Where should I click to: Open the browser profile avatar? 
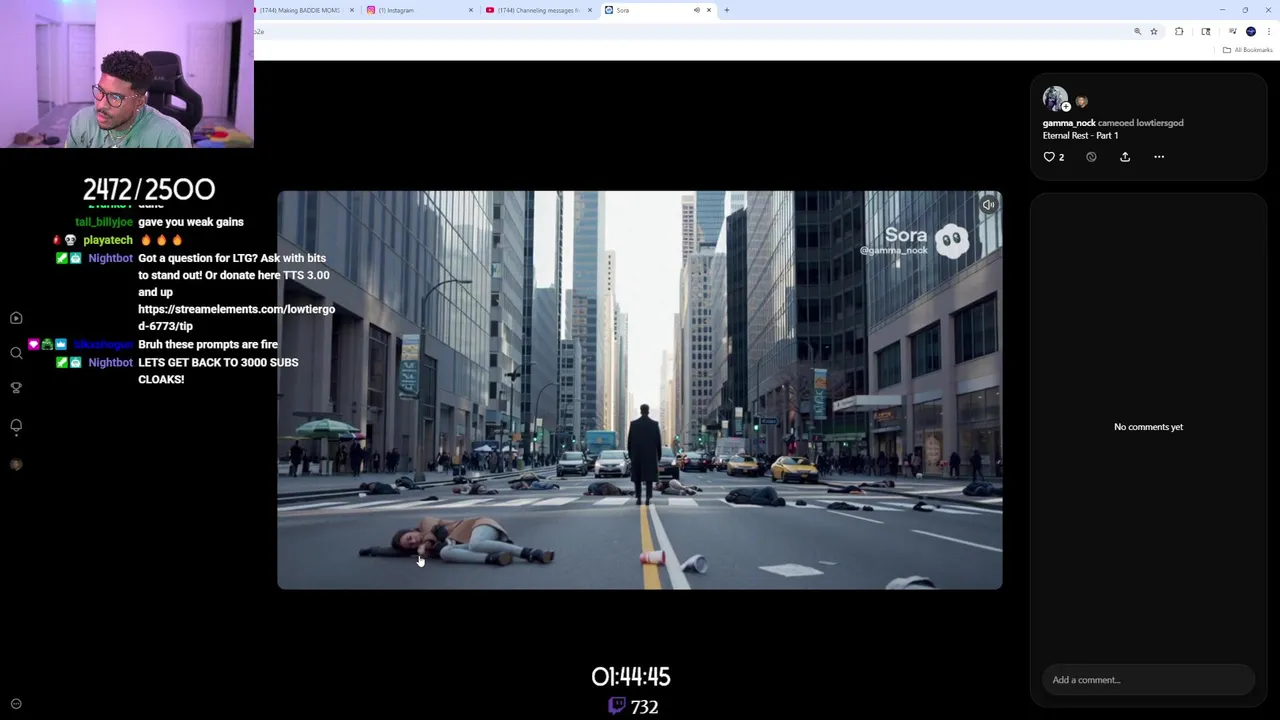coord(1251,32)
